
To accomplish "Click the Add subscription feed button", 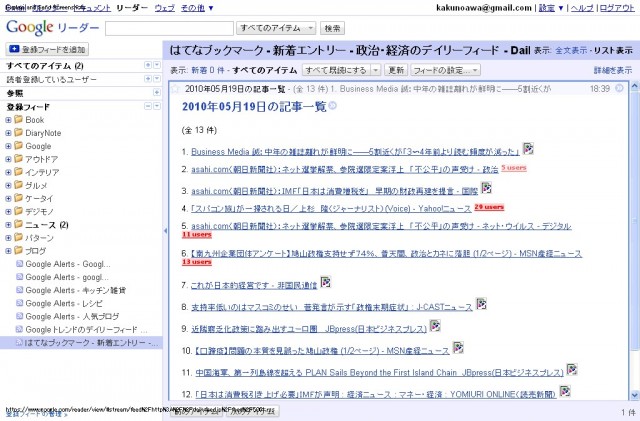I will pyautogui.click(x=47, y=49).
